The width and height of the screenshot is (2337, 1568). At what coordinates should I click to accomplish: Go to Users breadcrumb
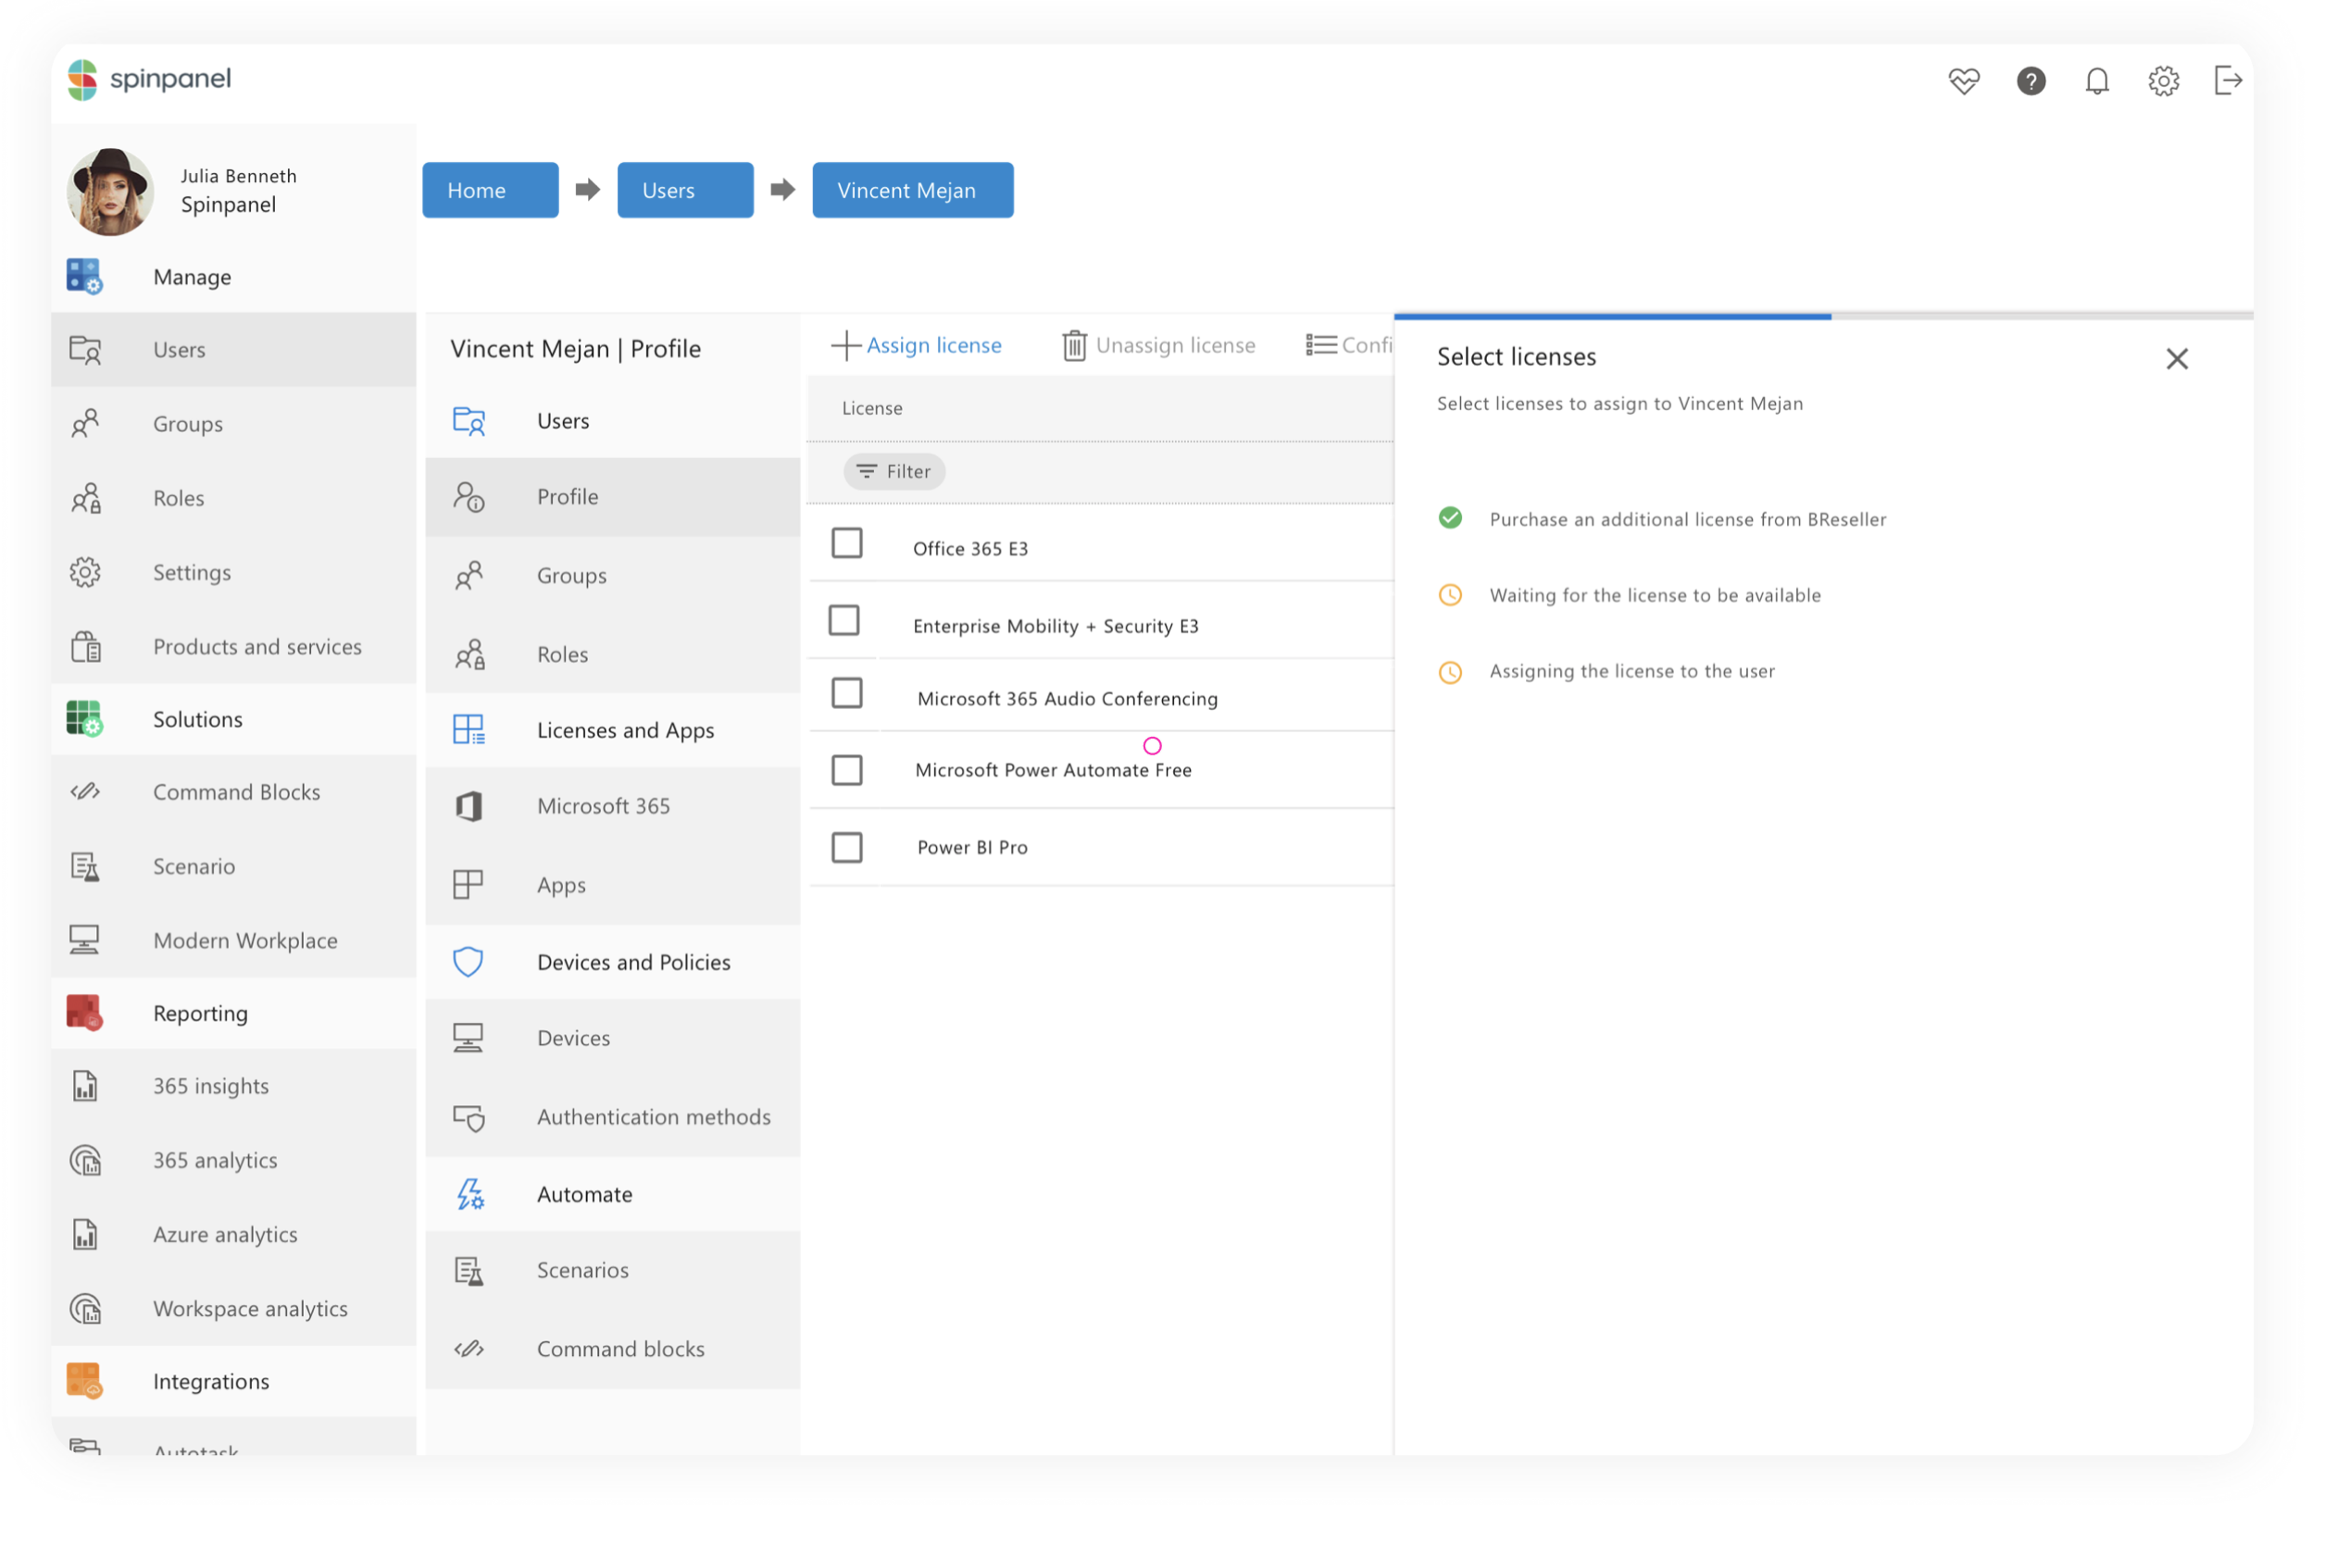685,190
